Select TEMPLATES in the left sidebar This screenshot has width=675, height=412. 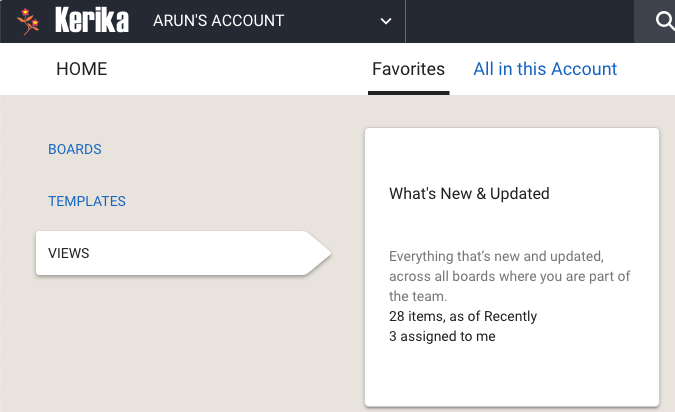point(87,201)
